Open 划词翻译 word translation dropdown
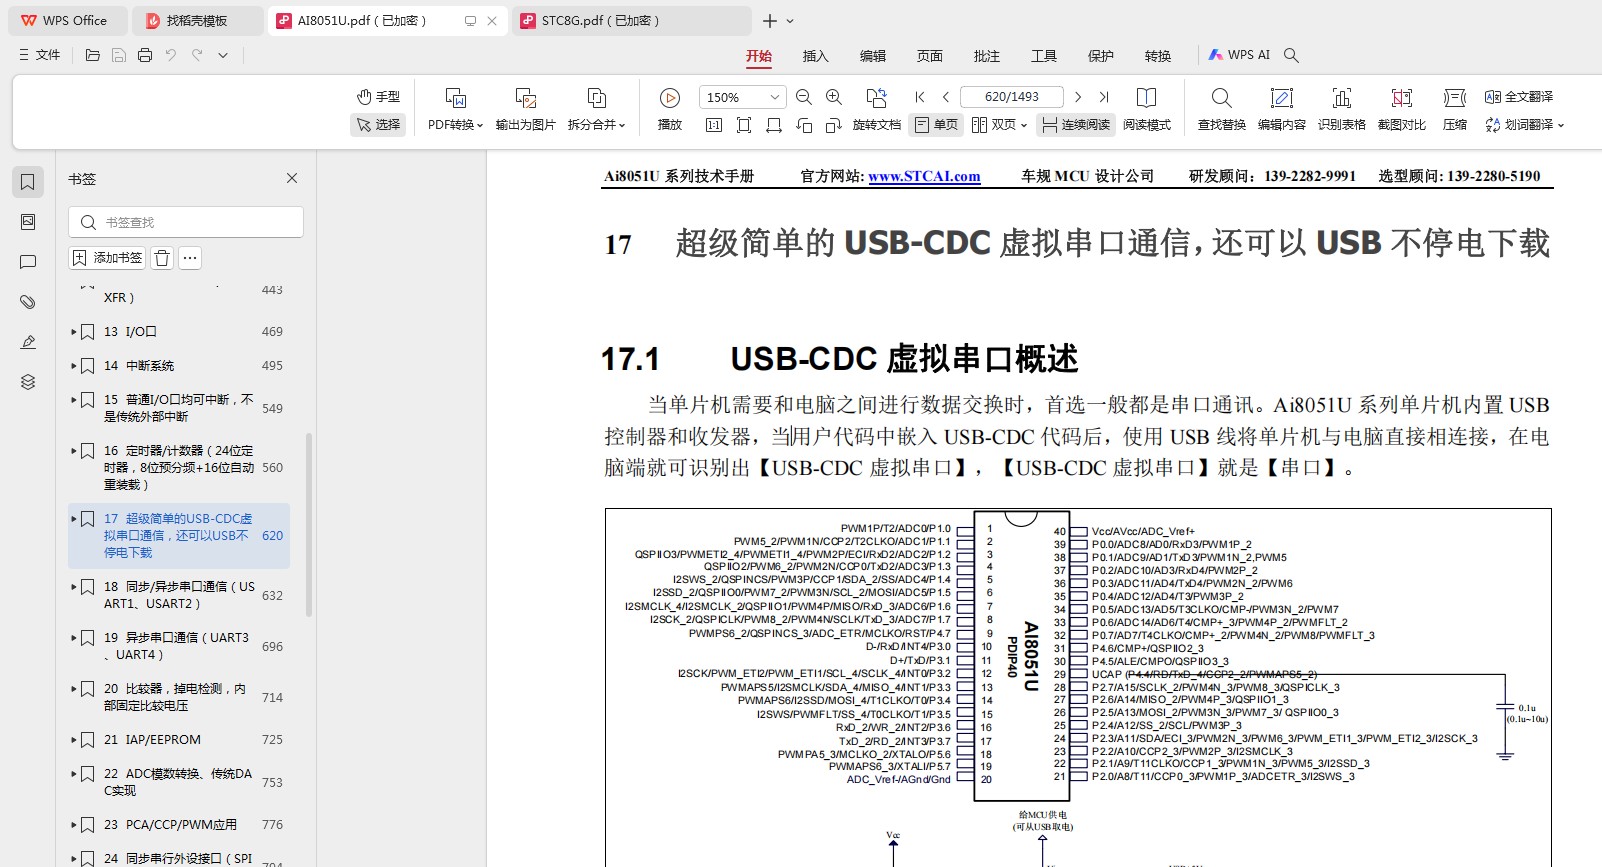 click(1524, 125)
